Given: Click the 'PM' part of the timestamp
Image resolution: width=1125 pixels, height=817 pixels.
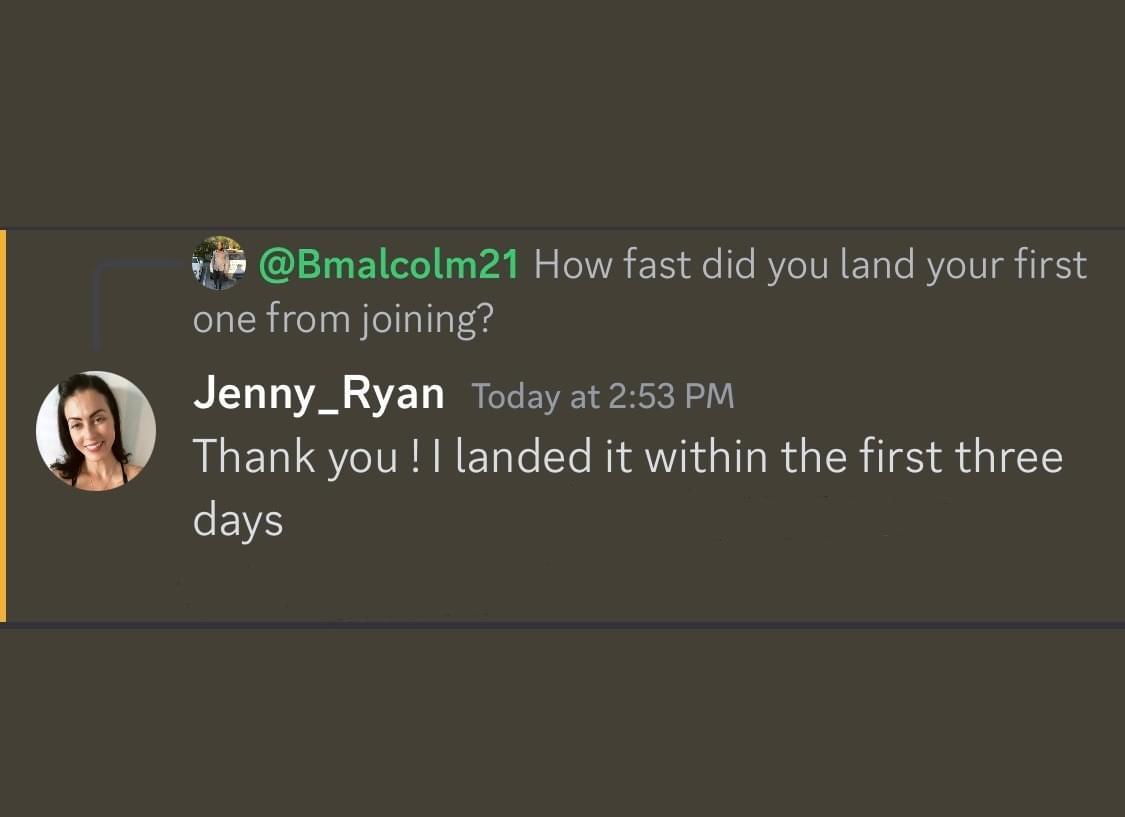Looking at the screenshot, I should 711,396.
